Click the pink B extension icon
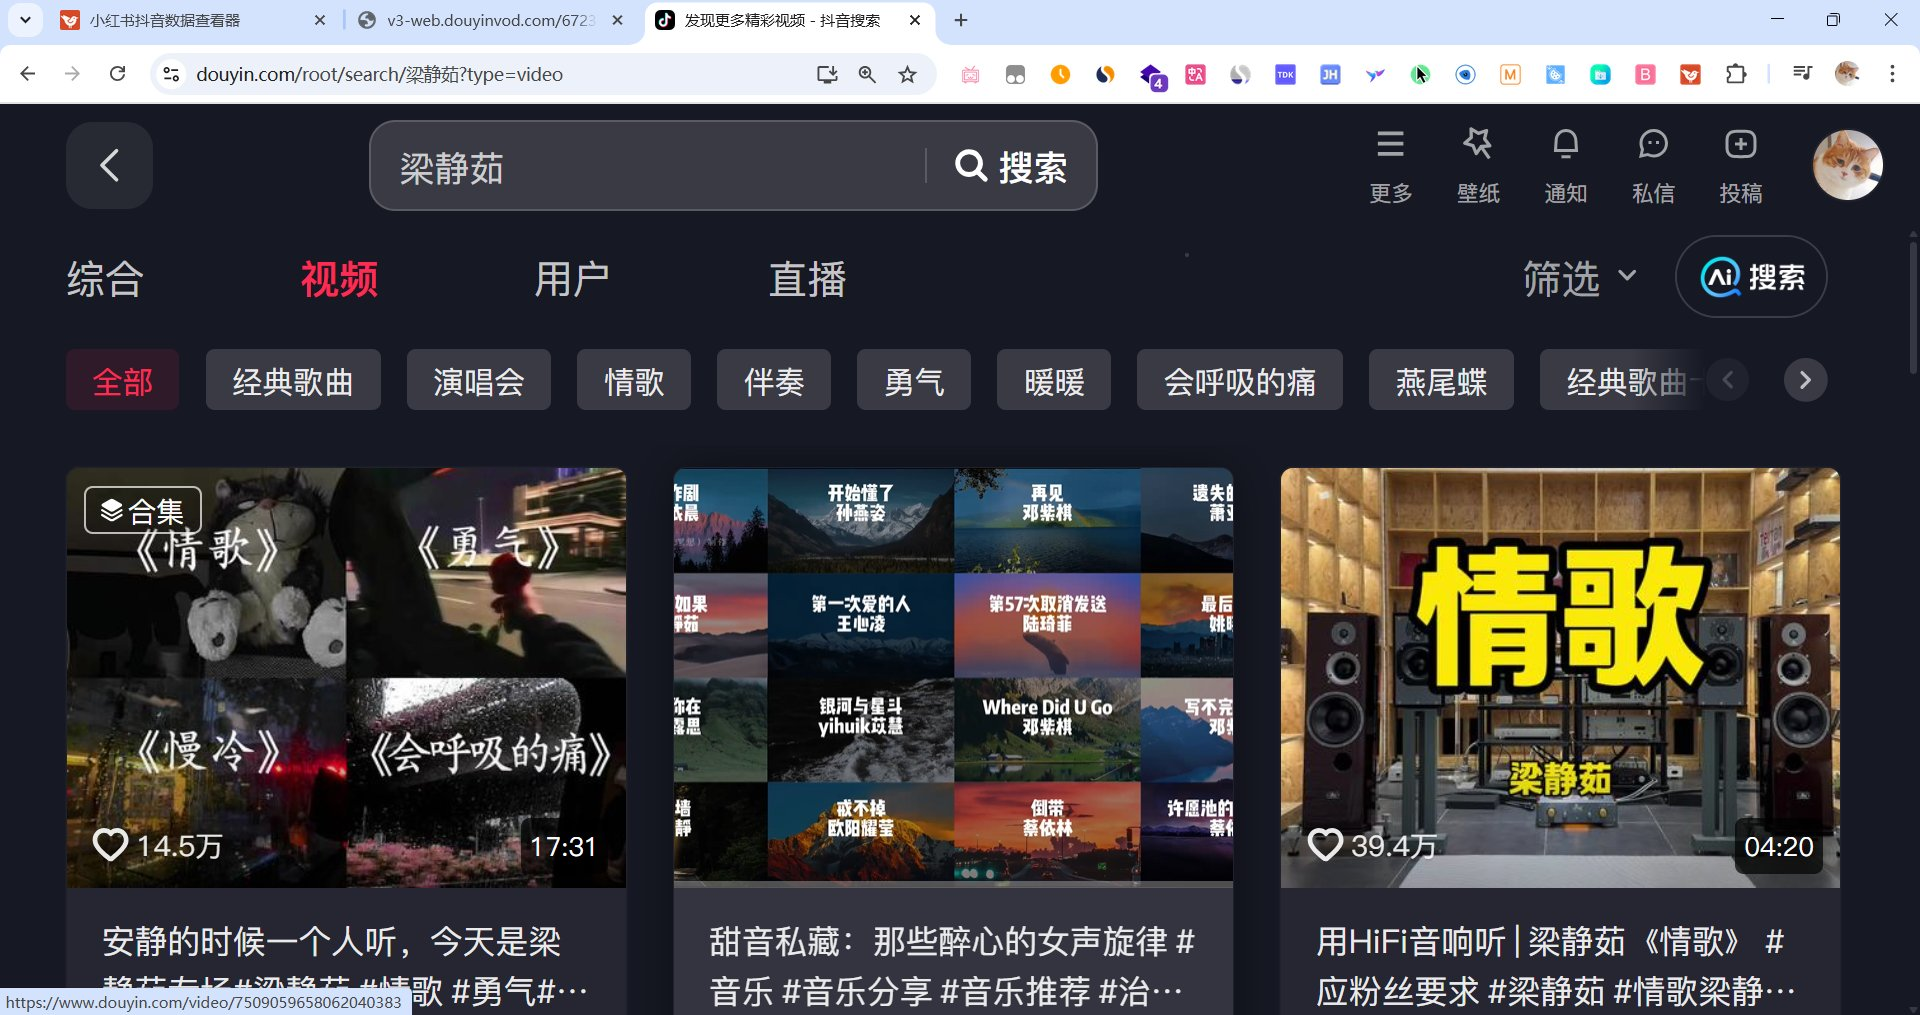 1645,74
